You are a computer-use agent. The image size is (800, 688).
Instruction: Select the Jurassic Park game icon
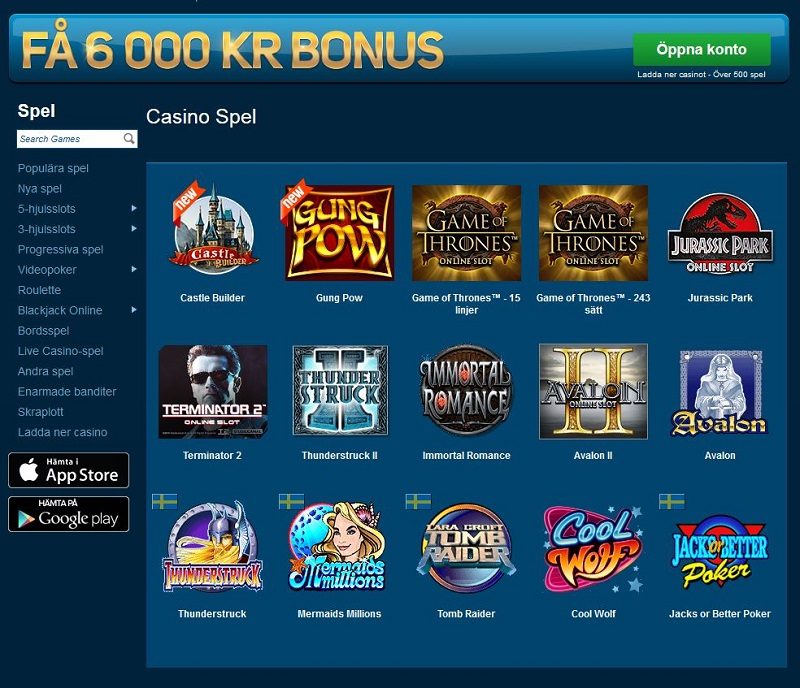point(720,233)
